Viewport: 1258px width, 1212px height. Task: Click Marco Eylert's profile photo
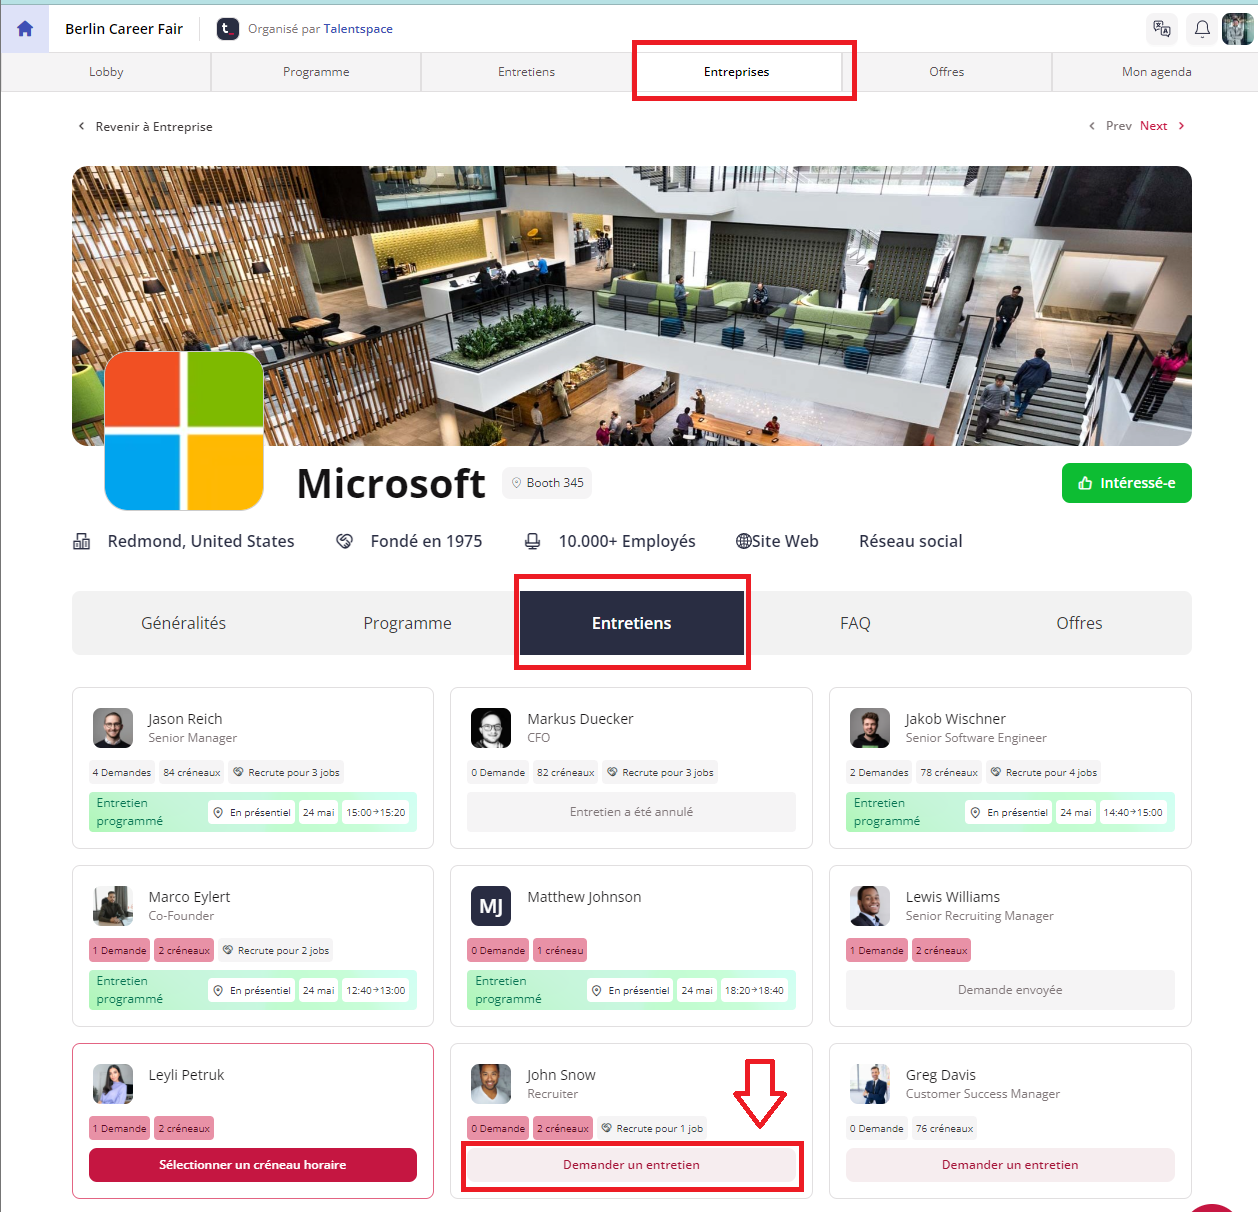(113, 906)
